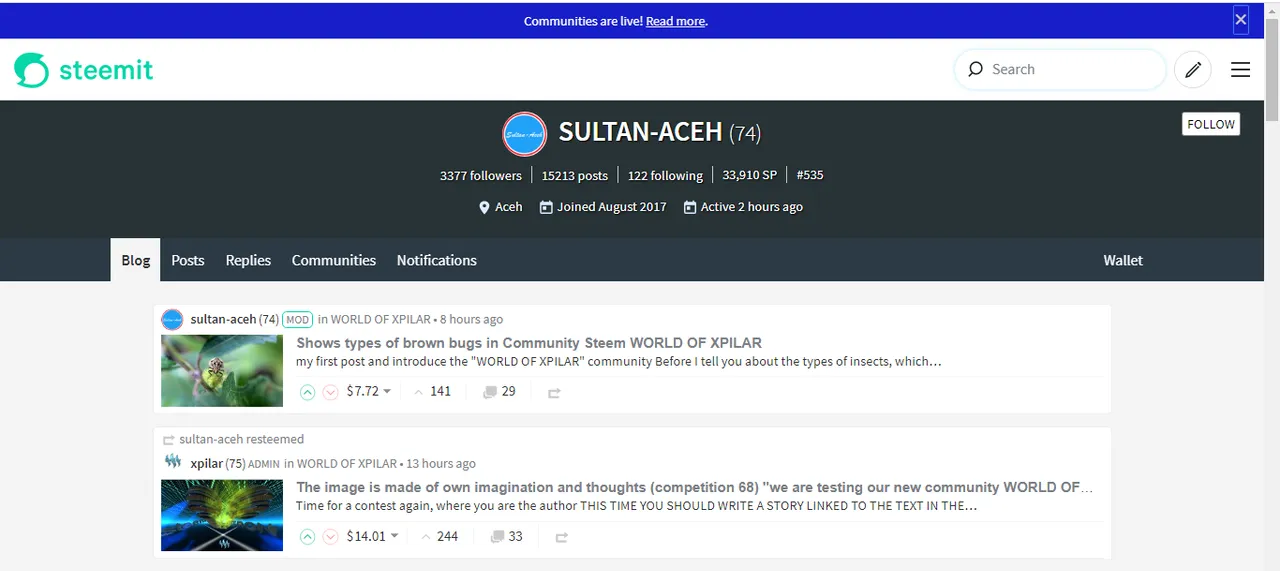Expand the $7.72 payout dropdown
Viewport: 1280px width, 571px height.
(x=369, y=391)
